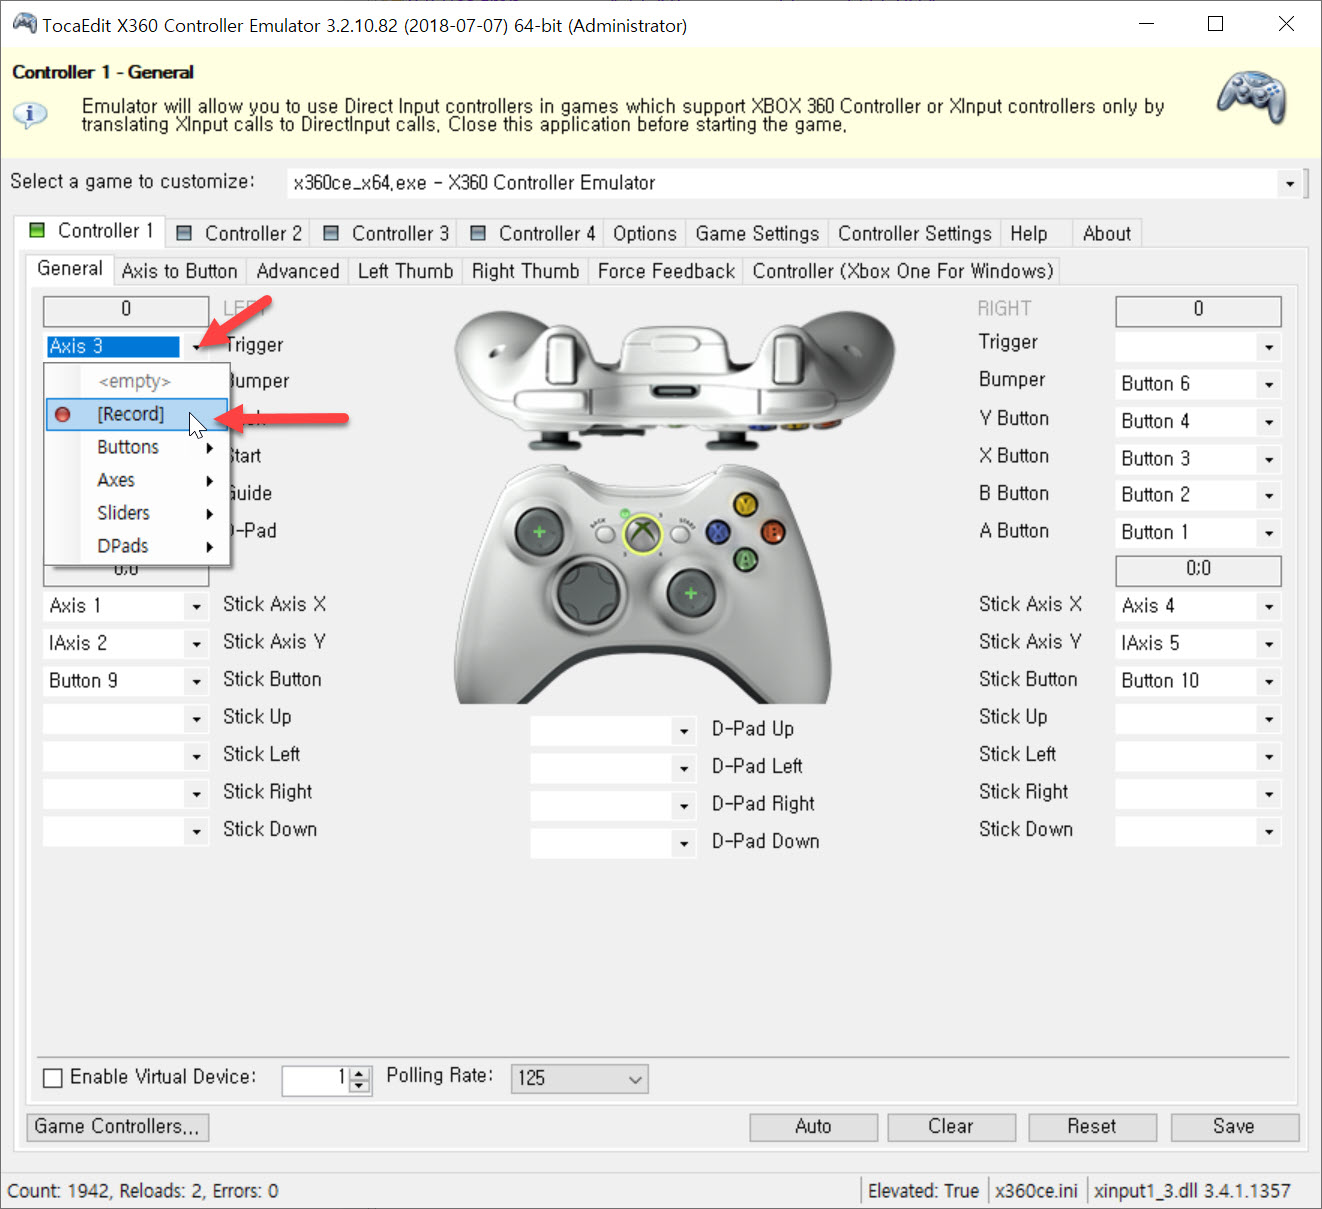
Task: Click the red B button on controller image
Action: coord(773,532)
